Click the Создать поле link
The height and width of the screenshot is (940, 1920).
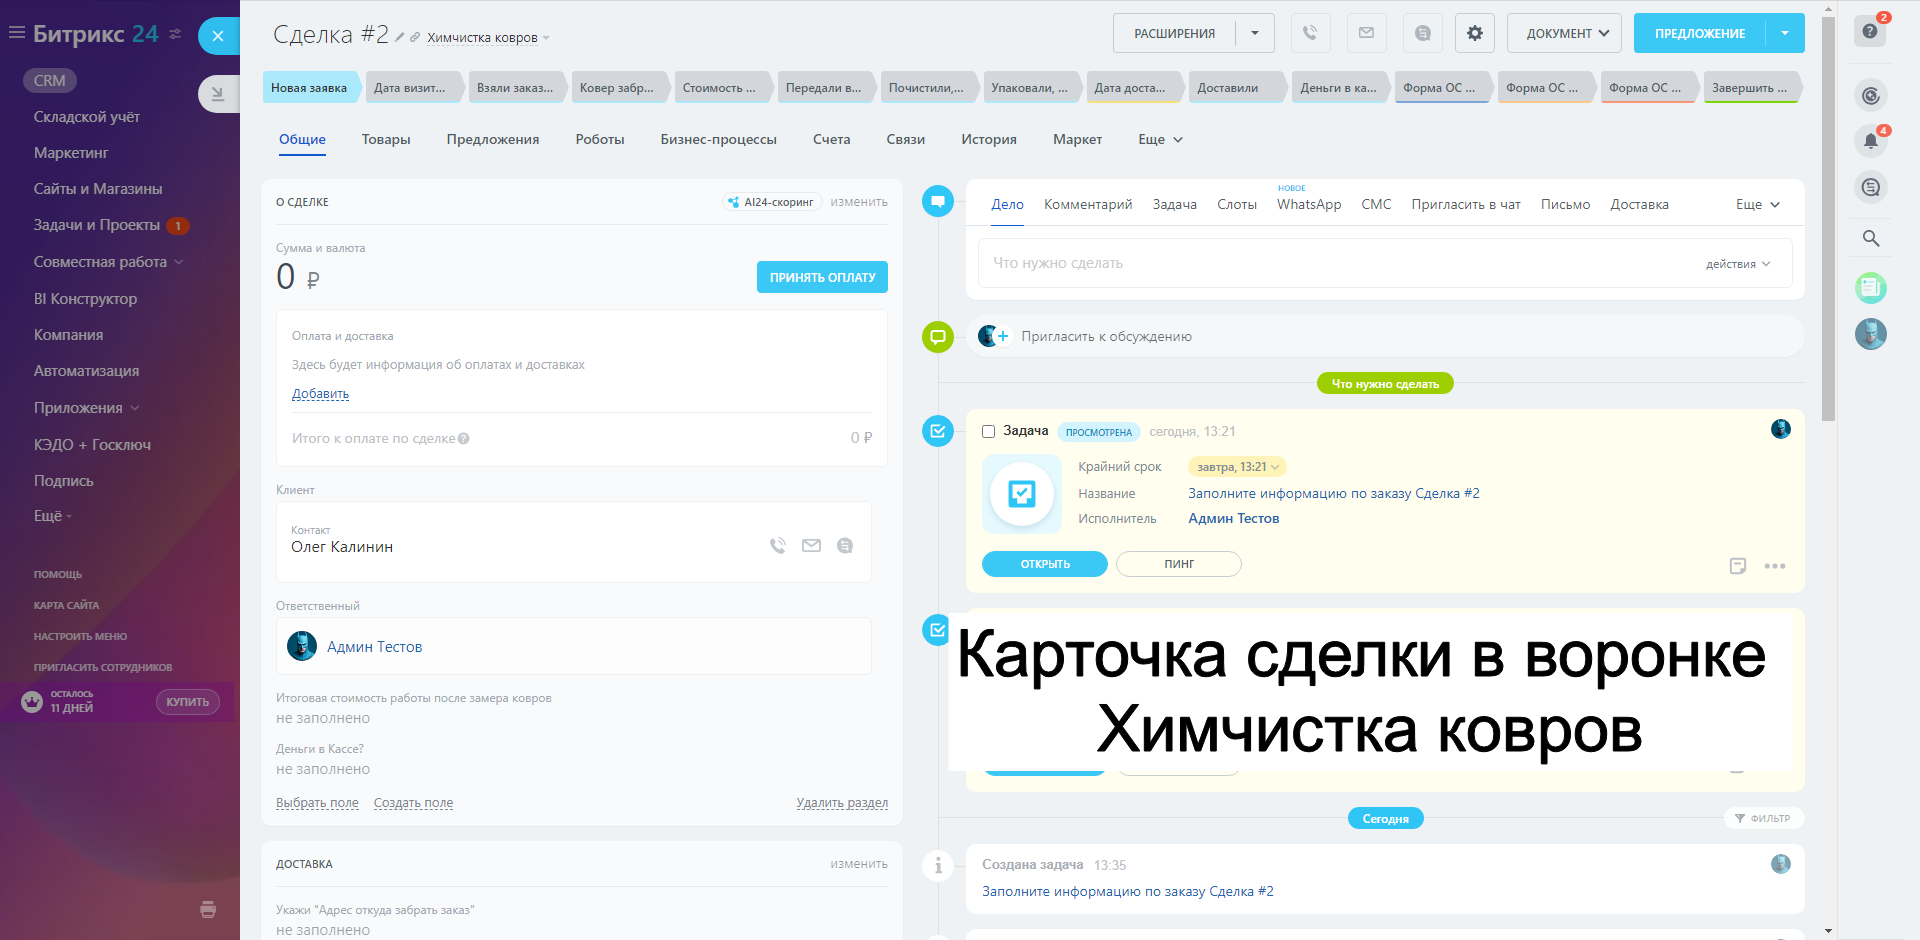click(413, 803)
